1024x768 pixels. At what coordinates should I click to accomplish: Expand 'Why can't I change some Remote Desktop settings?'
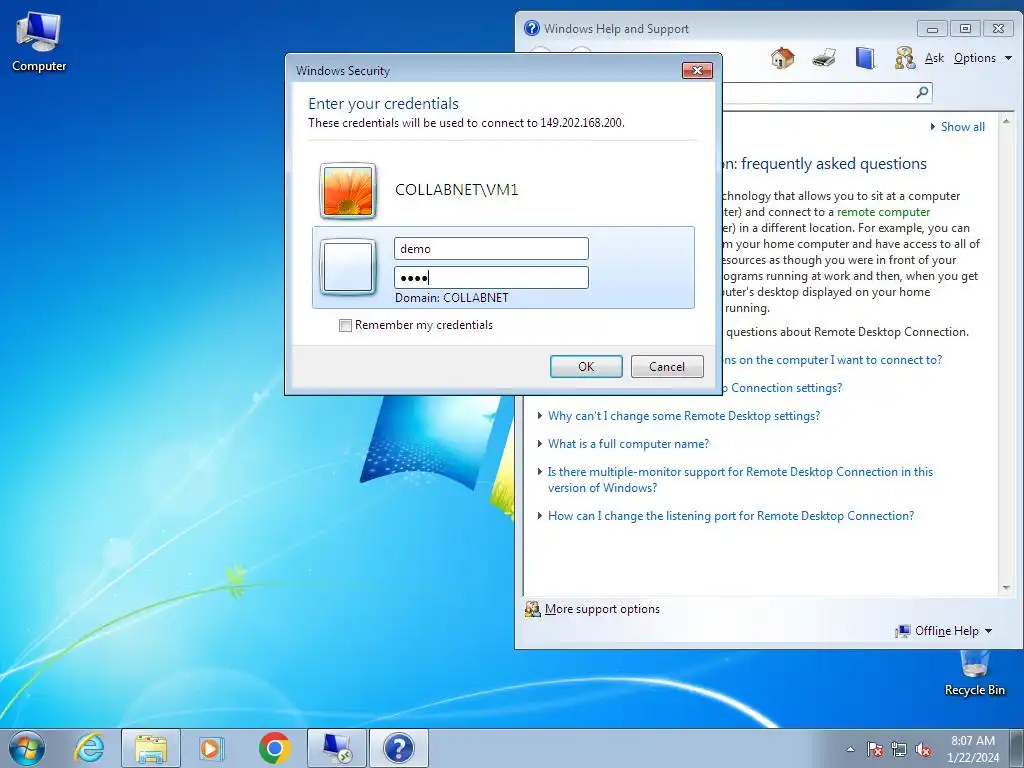click(683, 416)
